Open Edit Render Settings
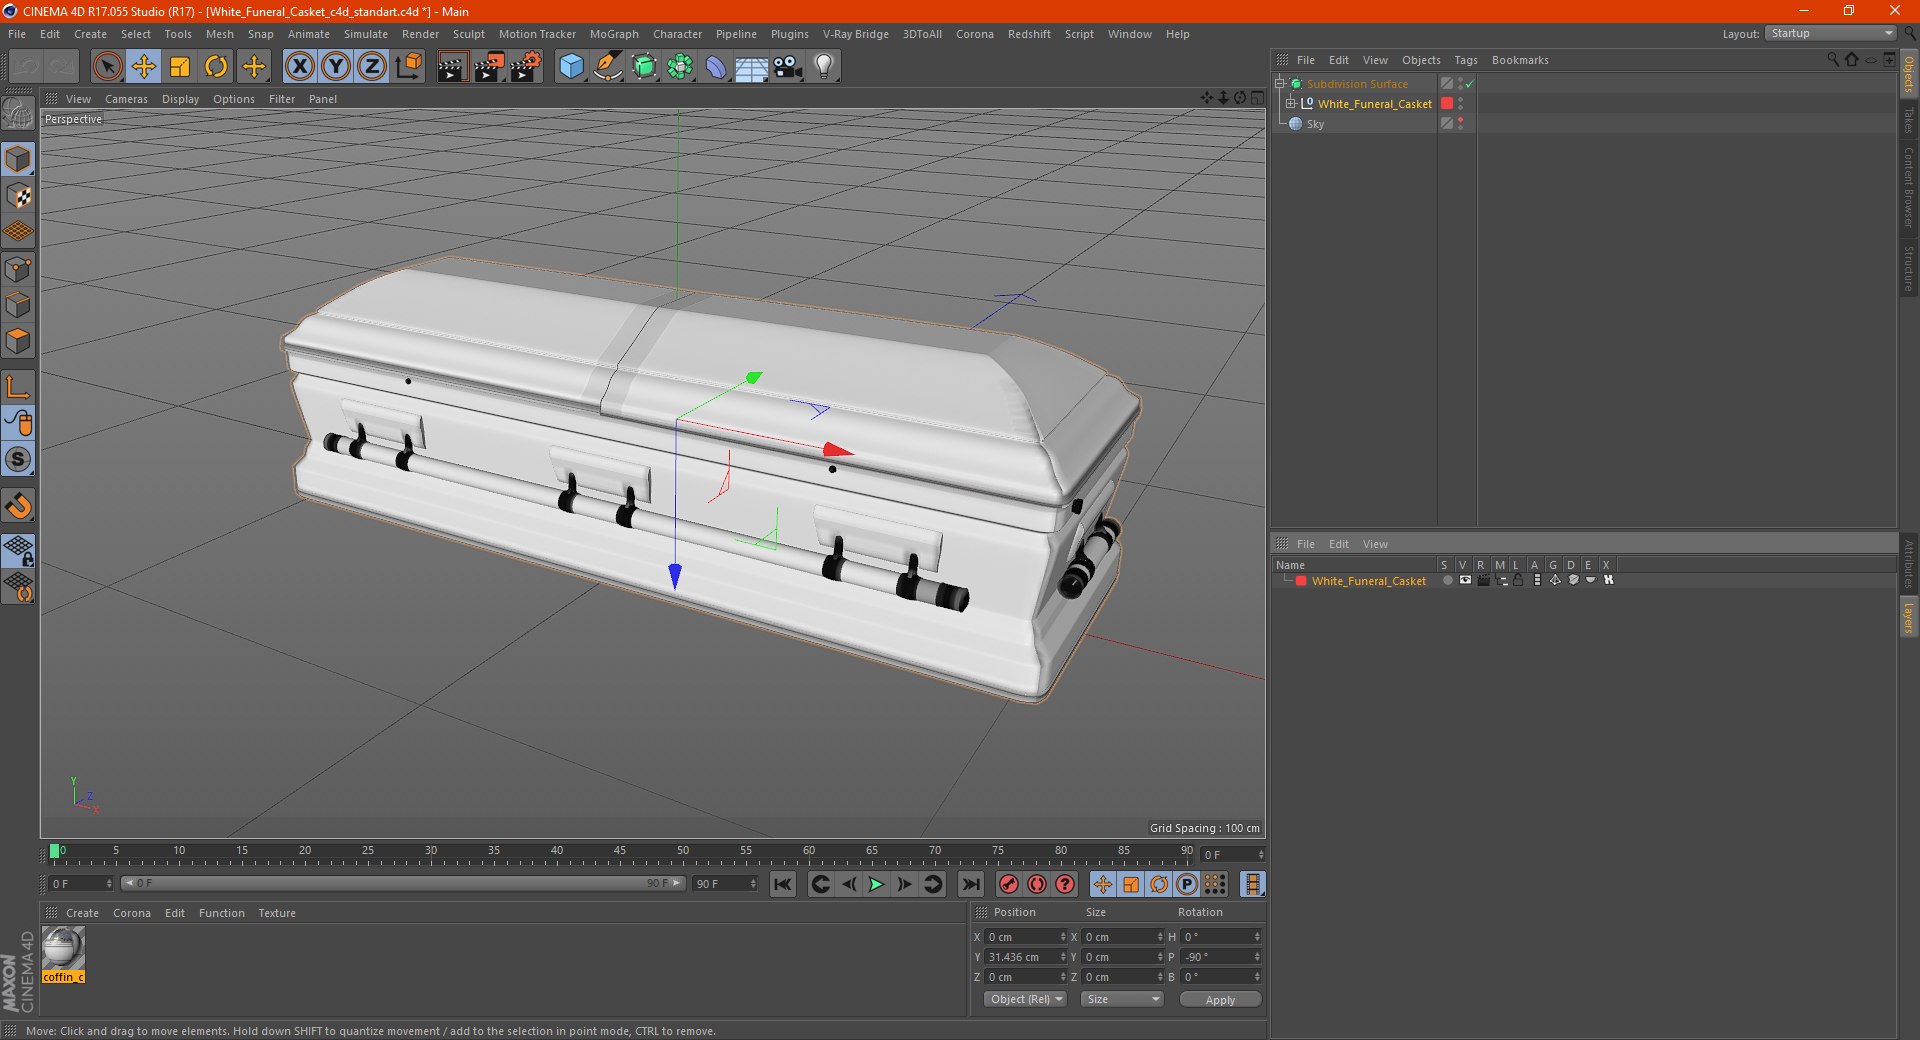This screenshot has width=1920, height=1040. pos(525,67)
